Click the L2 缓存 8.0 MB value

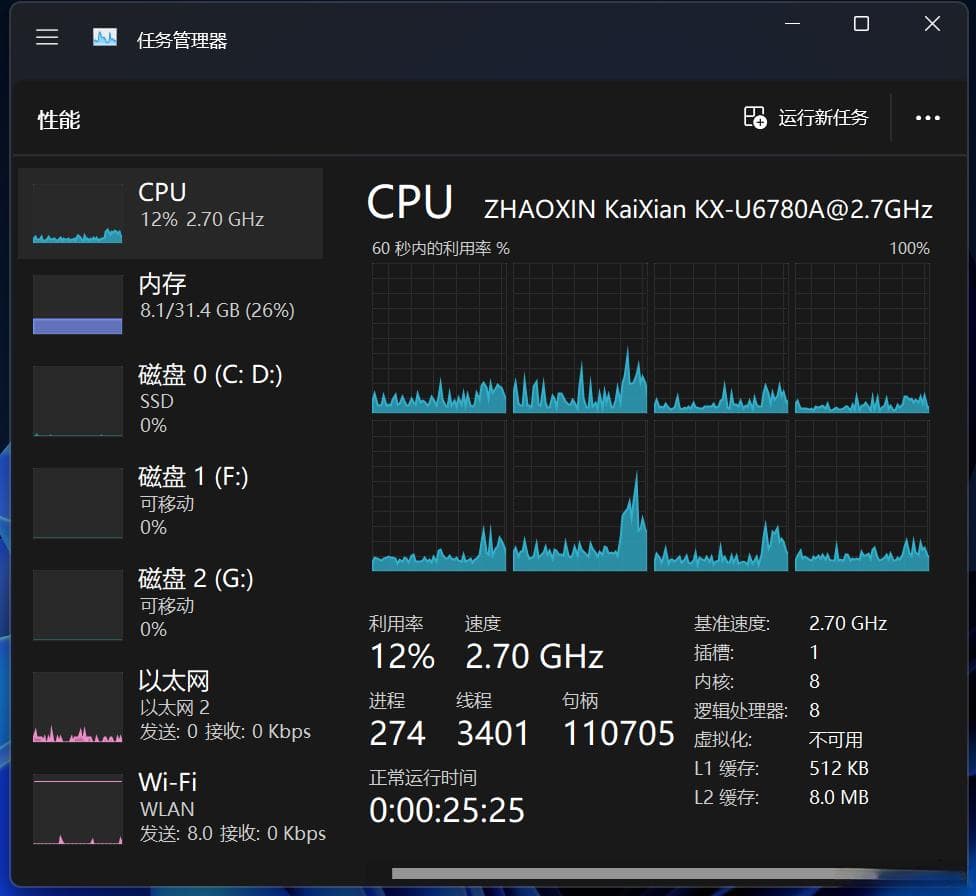pos(838,797)
